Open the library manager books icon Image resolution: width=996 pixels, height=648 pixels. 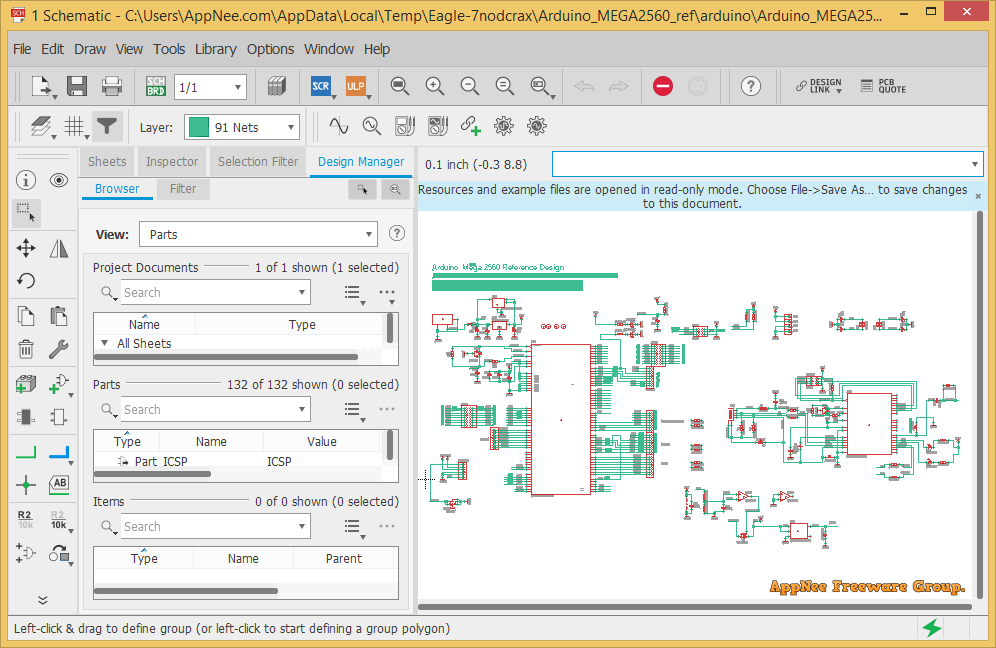pos(277,86)
